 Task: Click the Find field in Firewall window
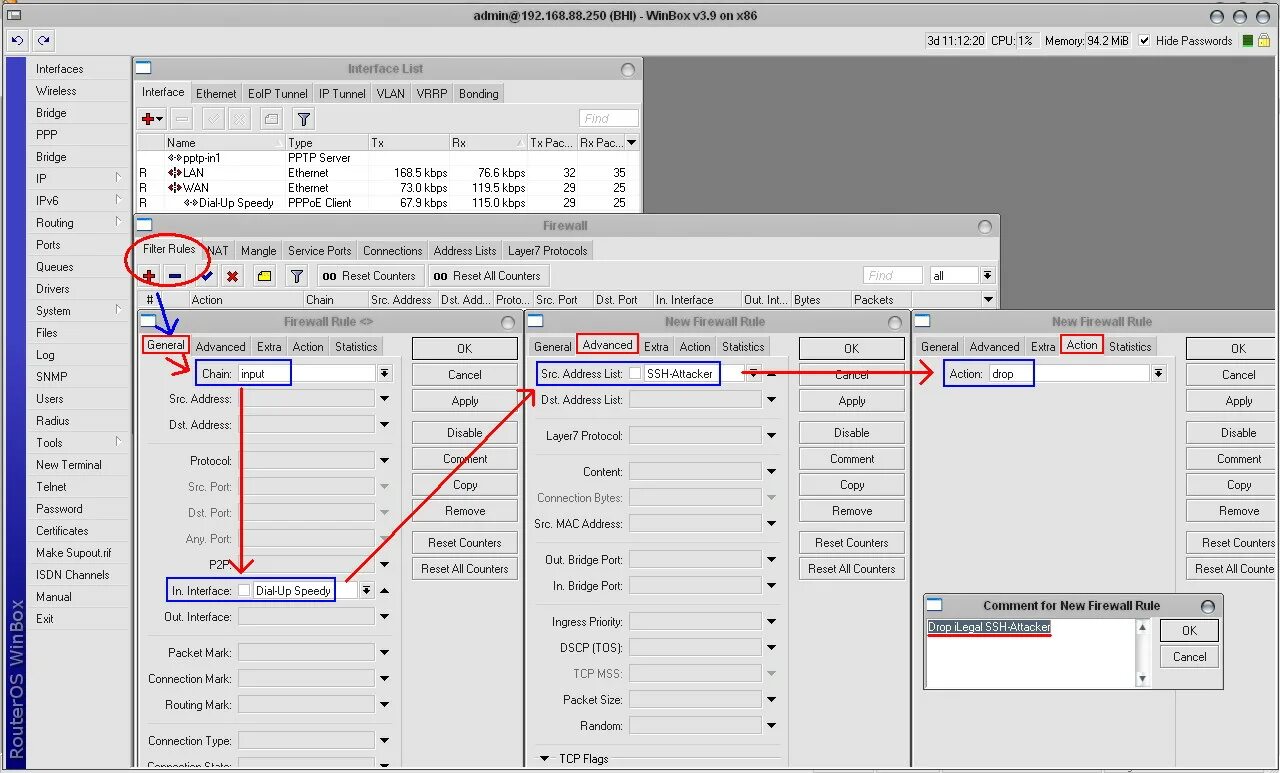pyautogui.click(x=893, y=275)
